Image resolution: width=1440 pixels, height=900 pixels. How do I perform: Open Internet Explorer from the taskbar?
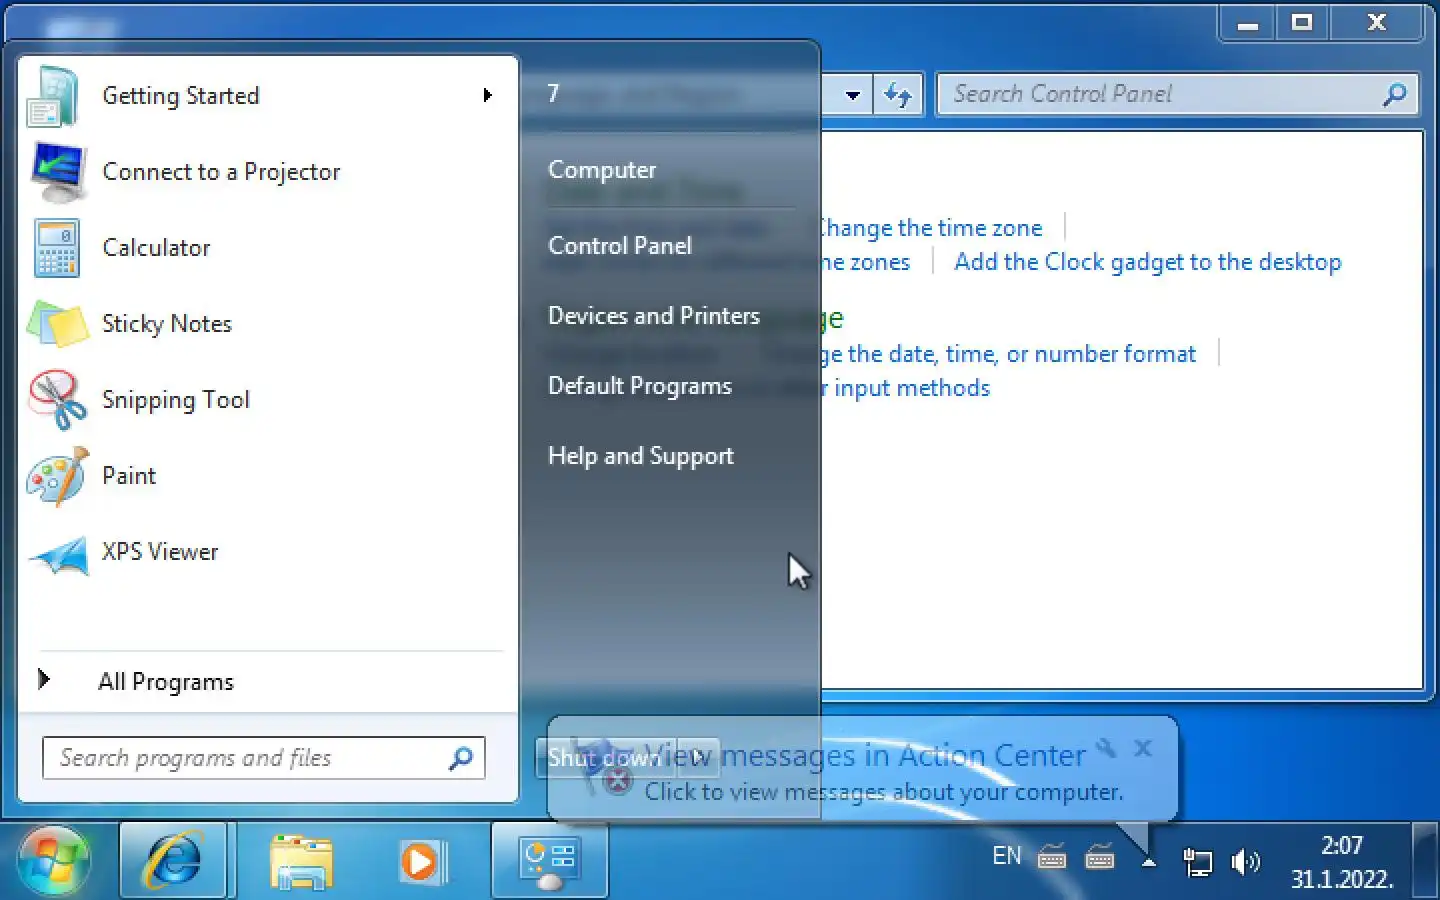174,860
